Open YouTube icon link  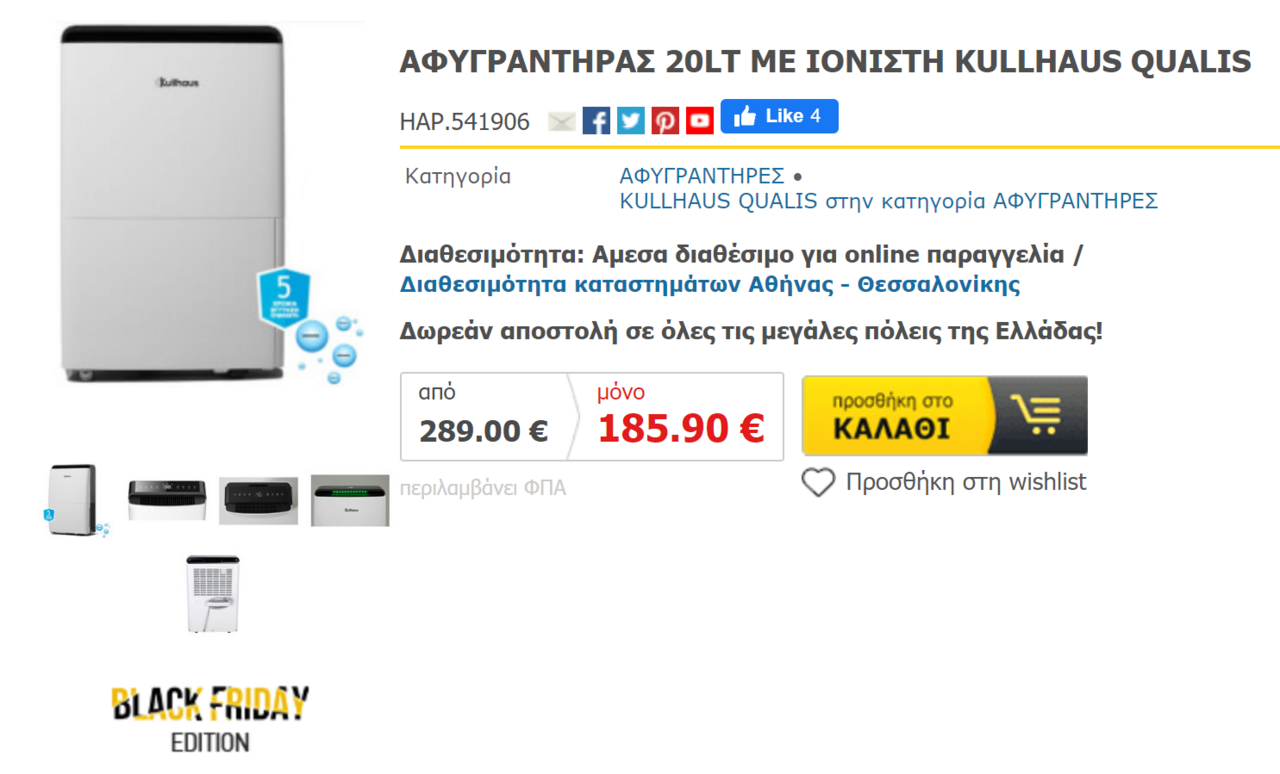point(700,121)
